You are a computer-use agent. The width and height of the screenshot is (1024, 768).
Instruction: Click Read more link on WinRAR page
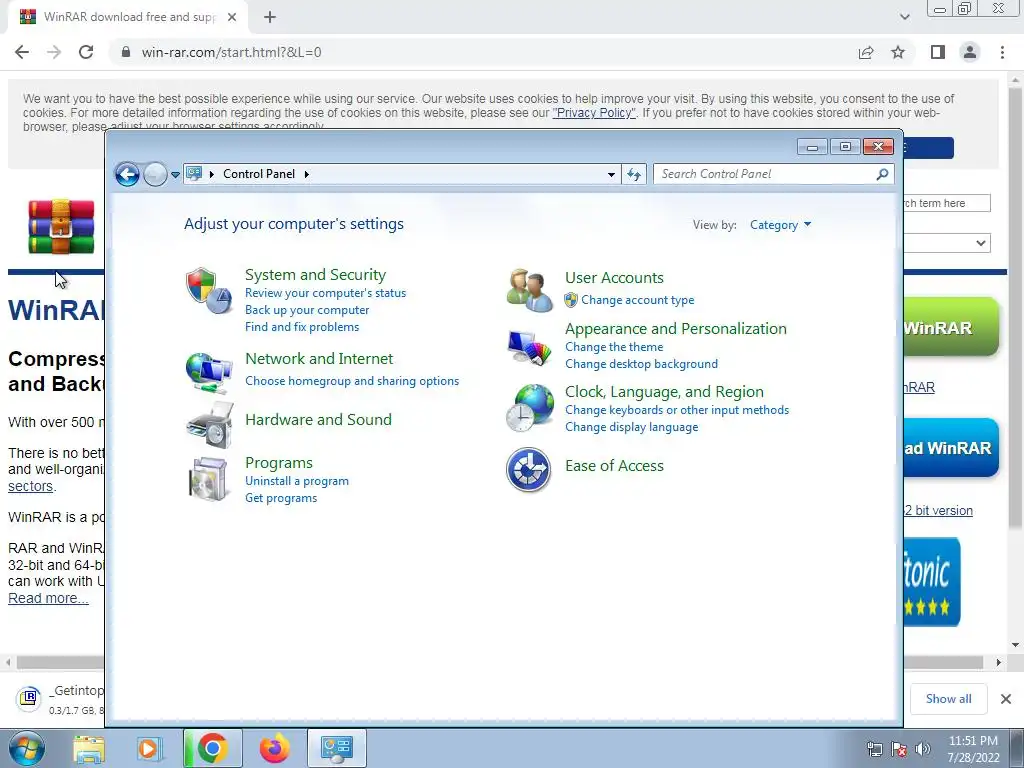[x=48, y=598]
